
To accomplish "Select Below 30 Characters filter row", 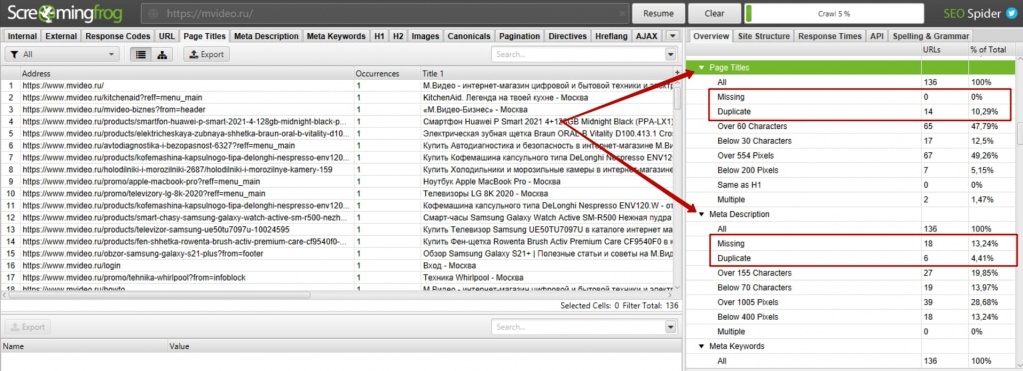I will click(x=851, y=141).
